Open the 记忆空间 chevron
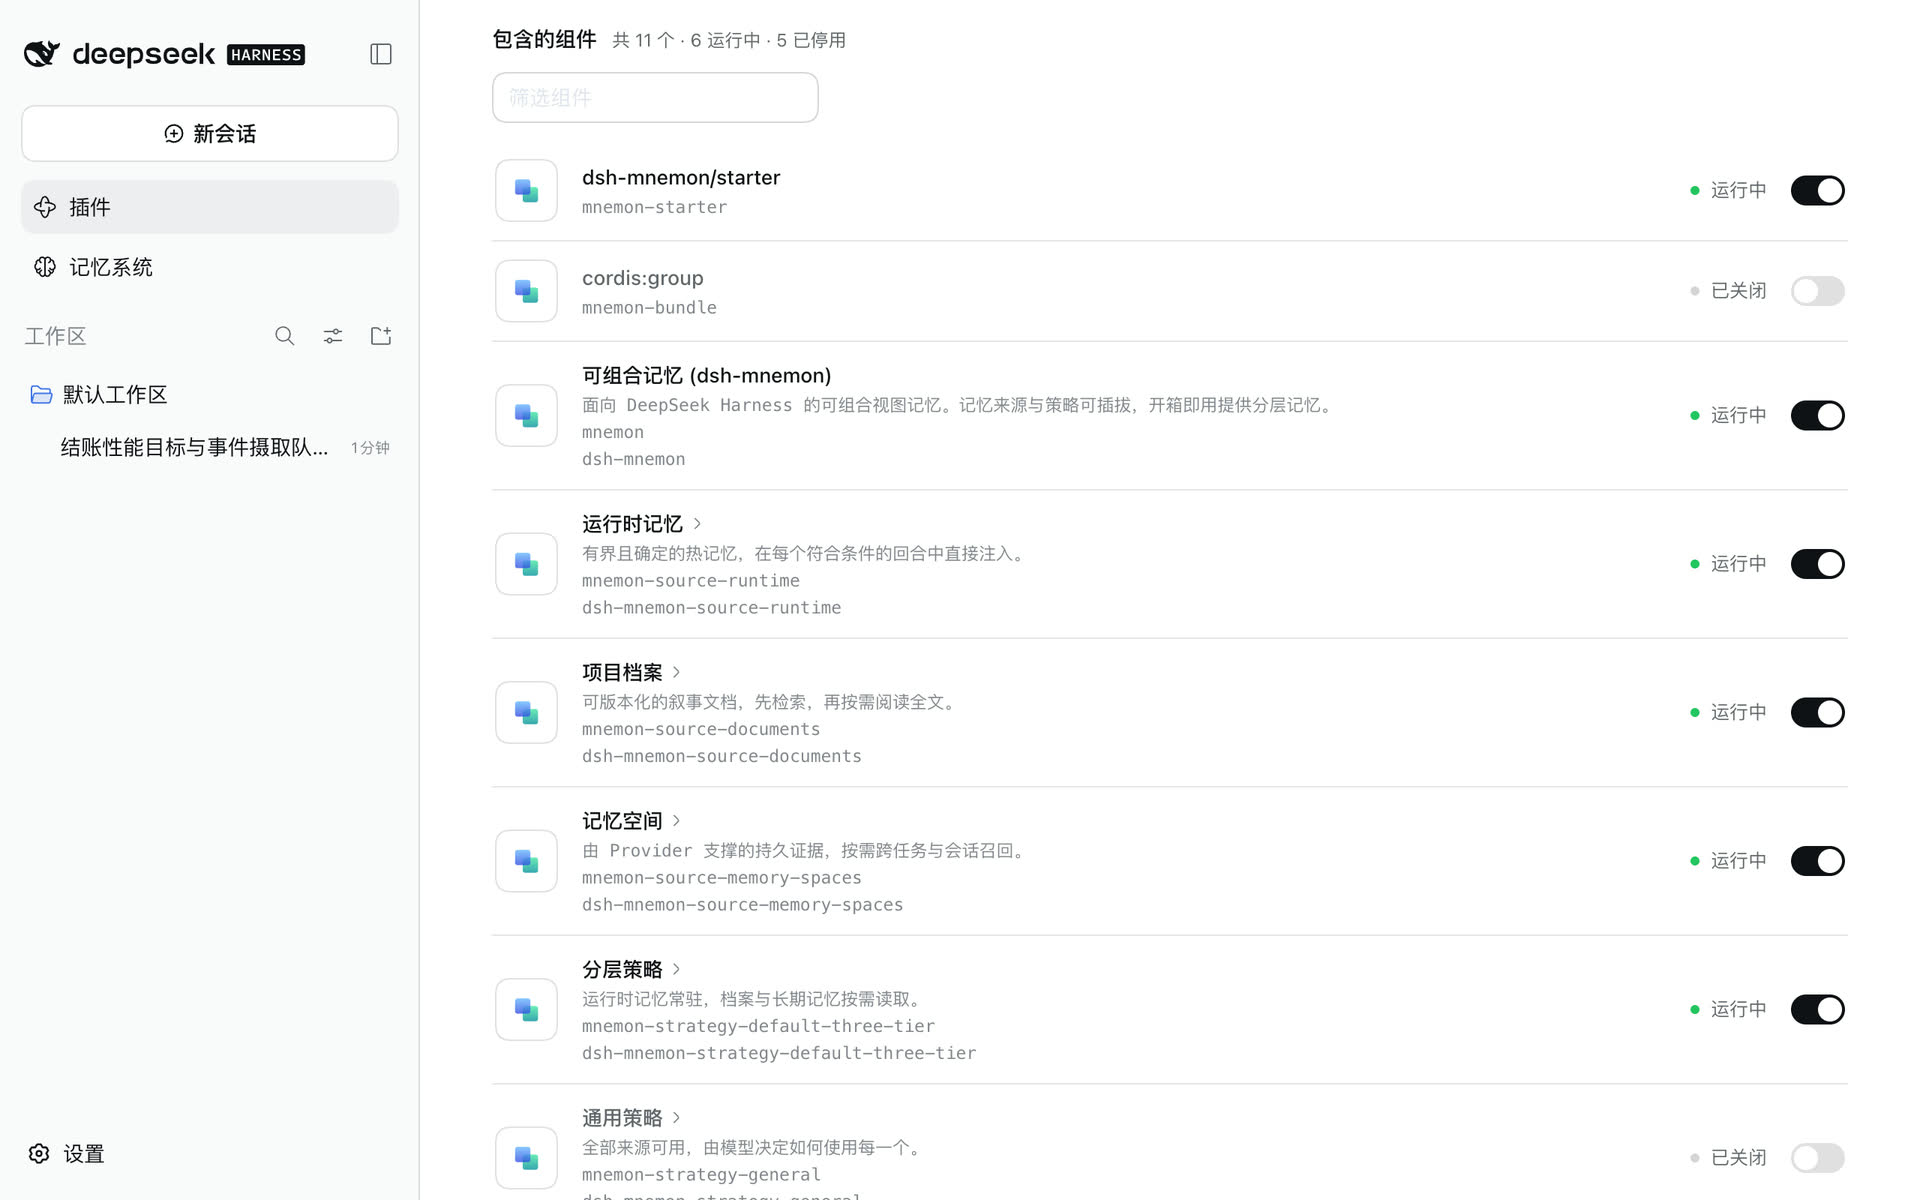1920x1200 pixels. 677,821
